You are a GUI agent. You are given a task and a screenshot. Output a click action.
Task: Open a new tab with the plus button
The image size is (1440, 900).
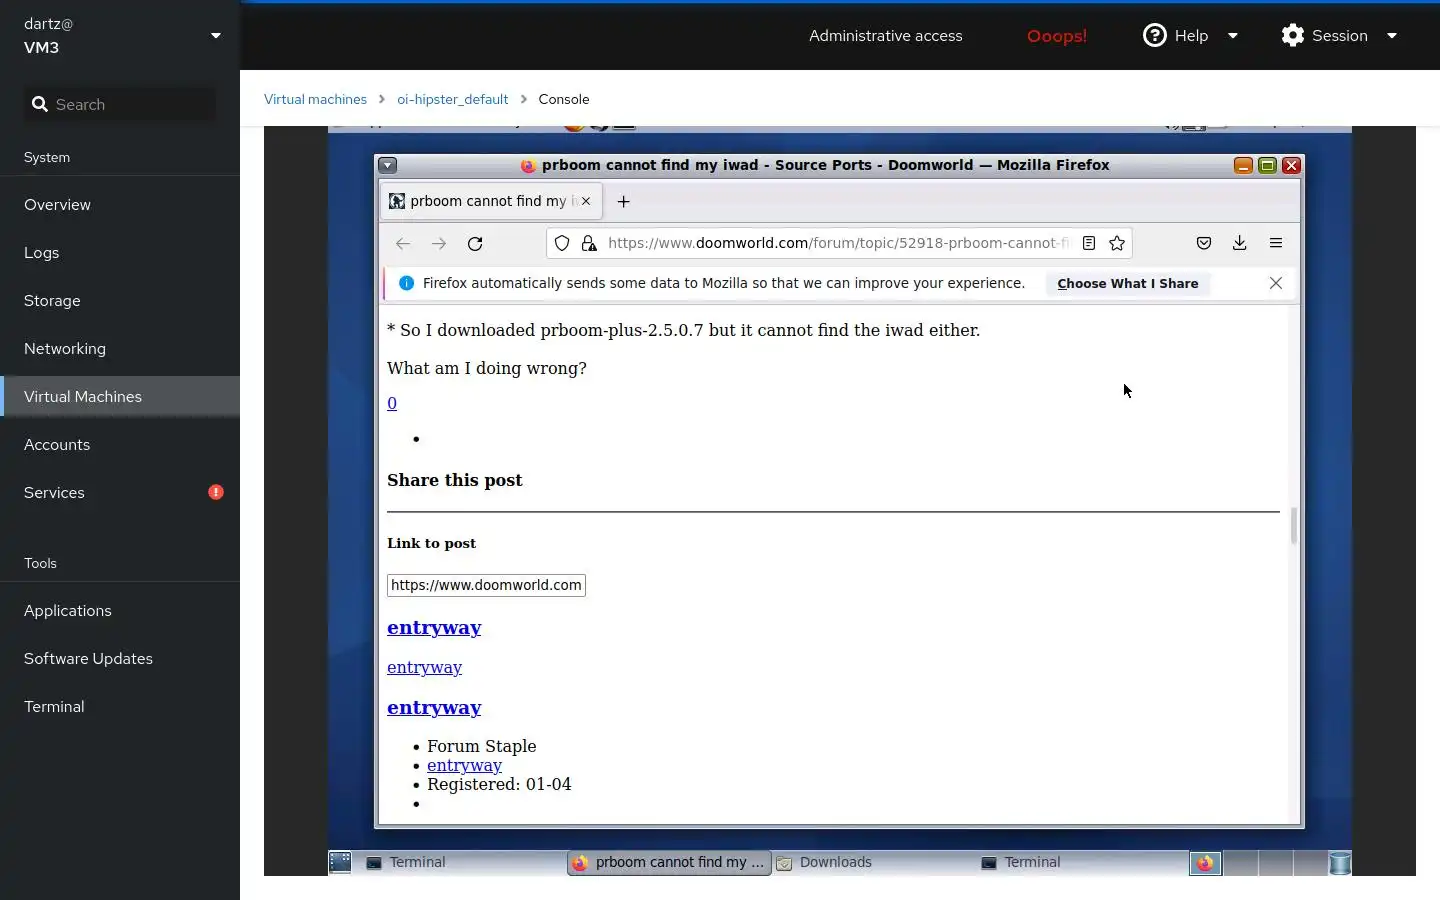pyautogui.click(x=623, y=201)
